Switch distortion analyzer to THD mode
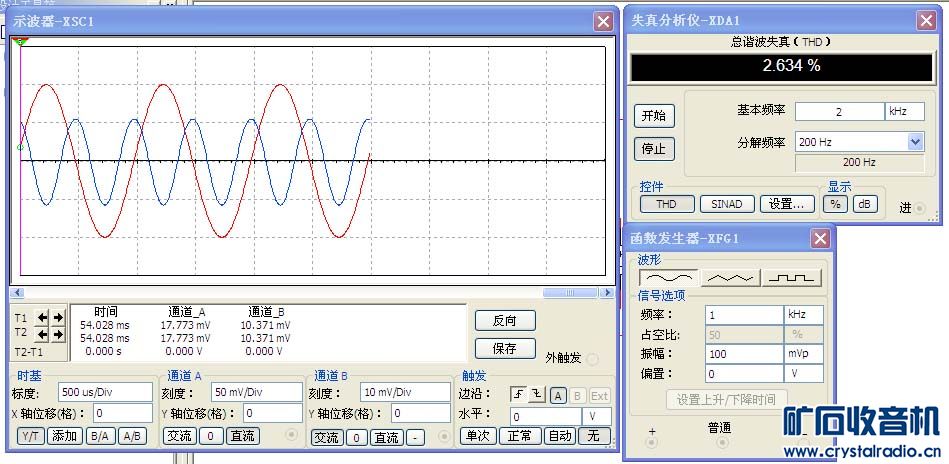This screenshot has width=949, height=464. pos(666,203)
